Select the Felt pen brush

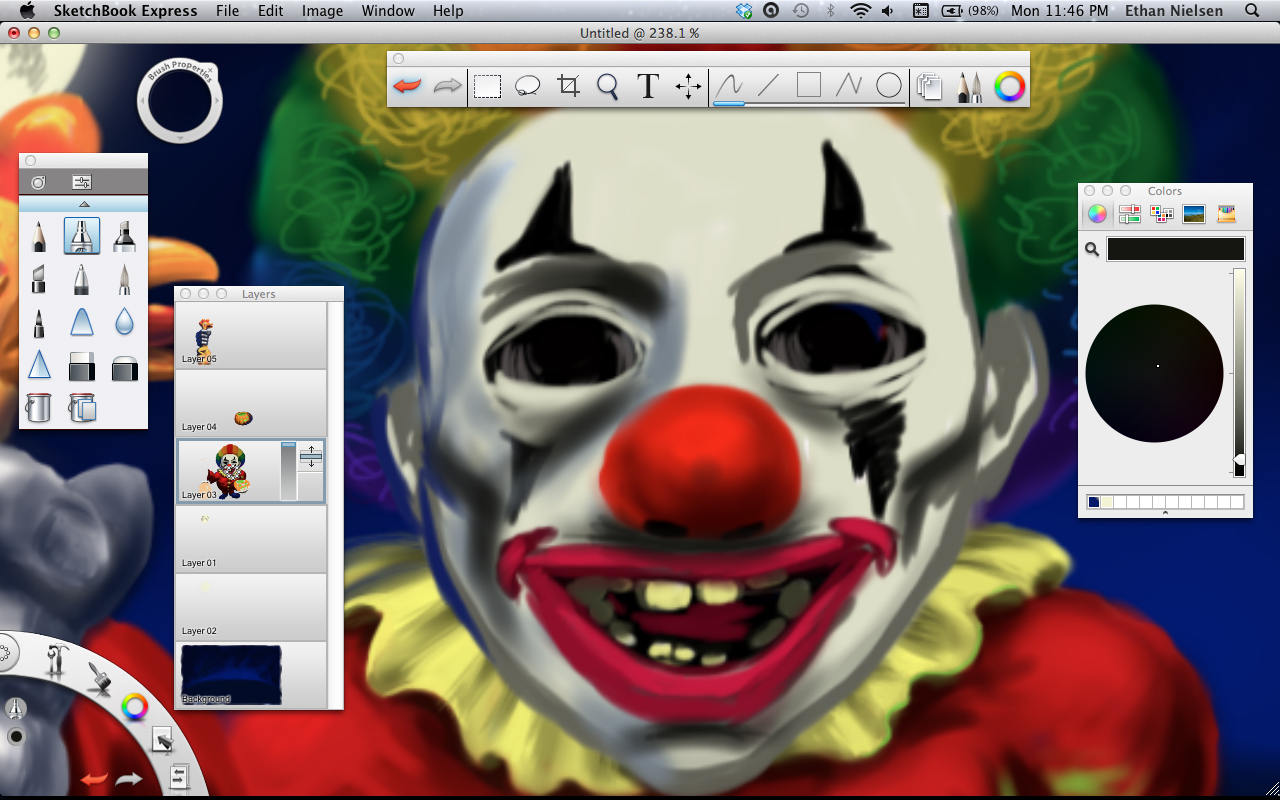pyautogui.click(x=39, y=322)
